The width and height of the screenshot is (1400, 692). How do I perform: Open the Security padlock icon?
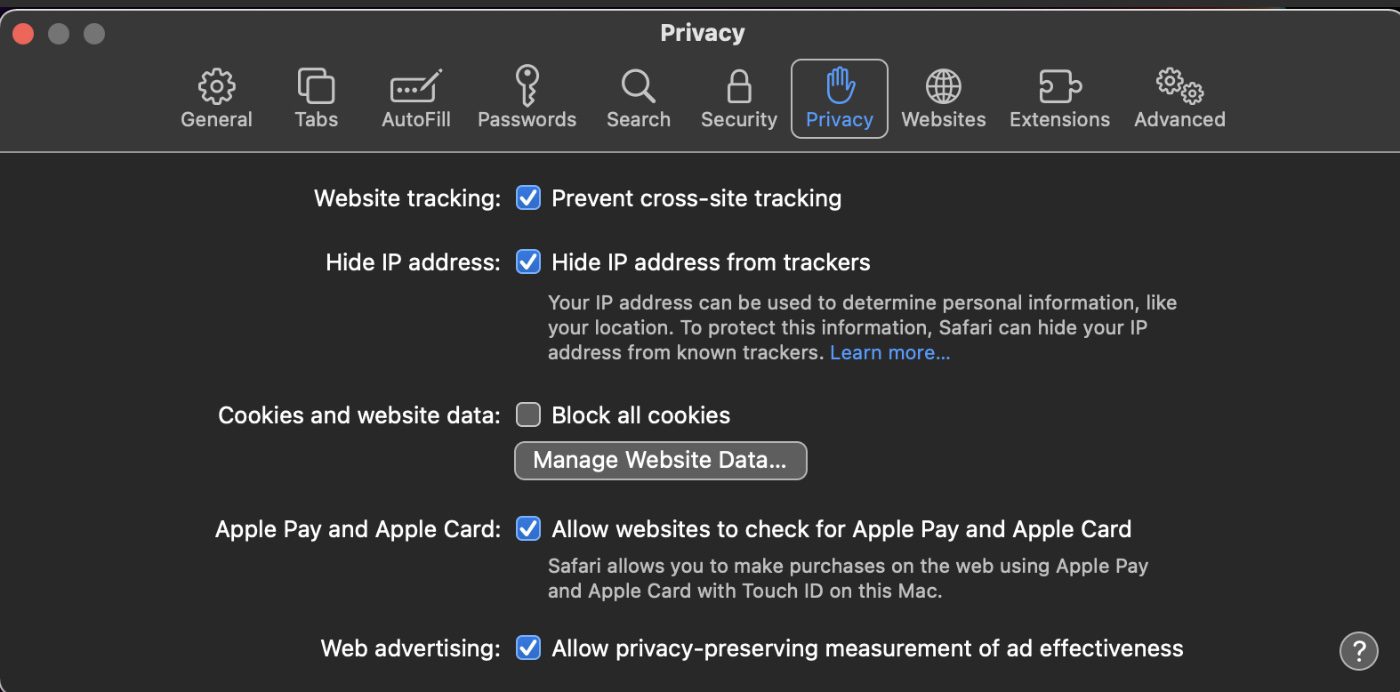coord(739,88)
